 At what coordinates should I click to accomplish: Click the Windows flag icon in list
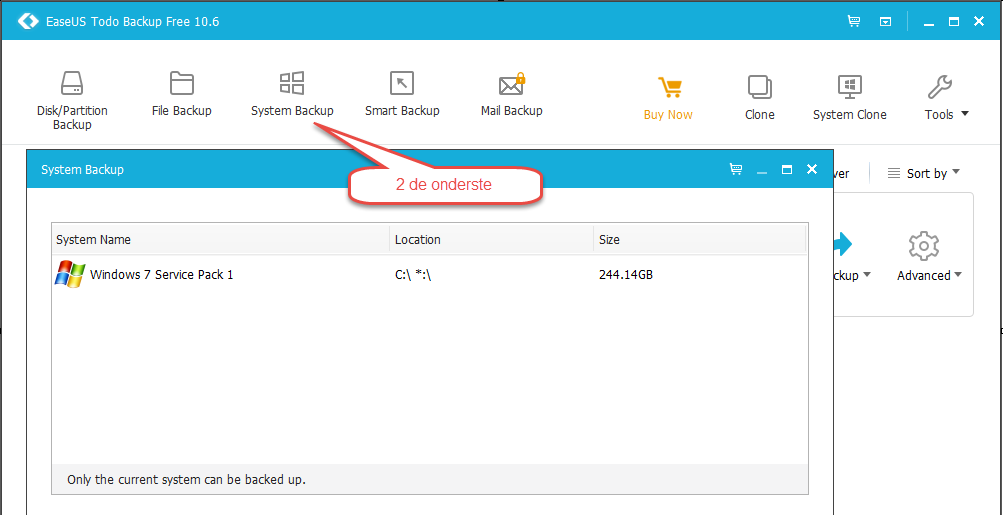70,273
